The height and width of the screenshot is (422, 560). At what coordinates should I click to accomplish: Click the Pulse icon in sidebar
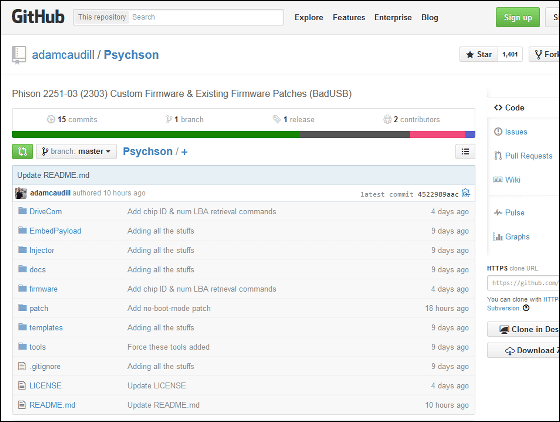498,212
